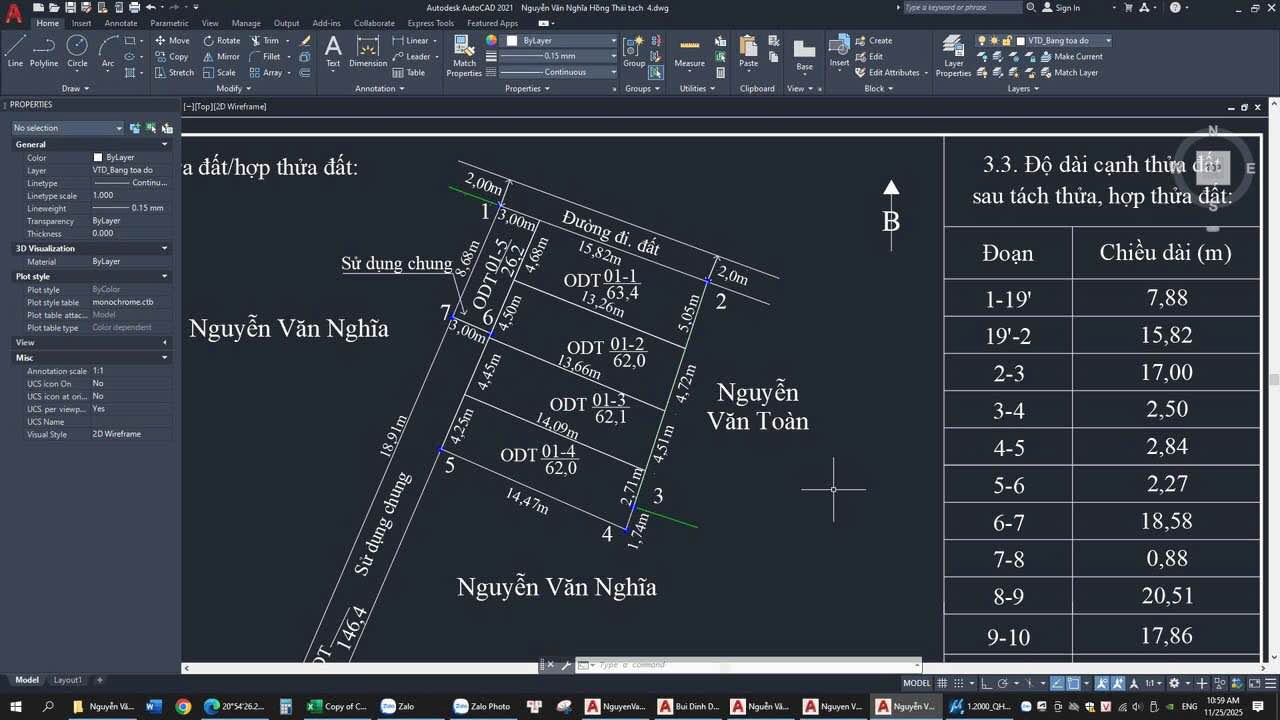Select the Mirror tool
Image resolution: width=1280 pixels, height=720 pixels.
[x=222, y=56]
